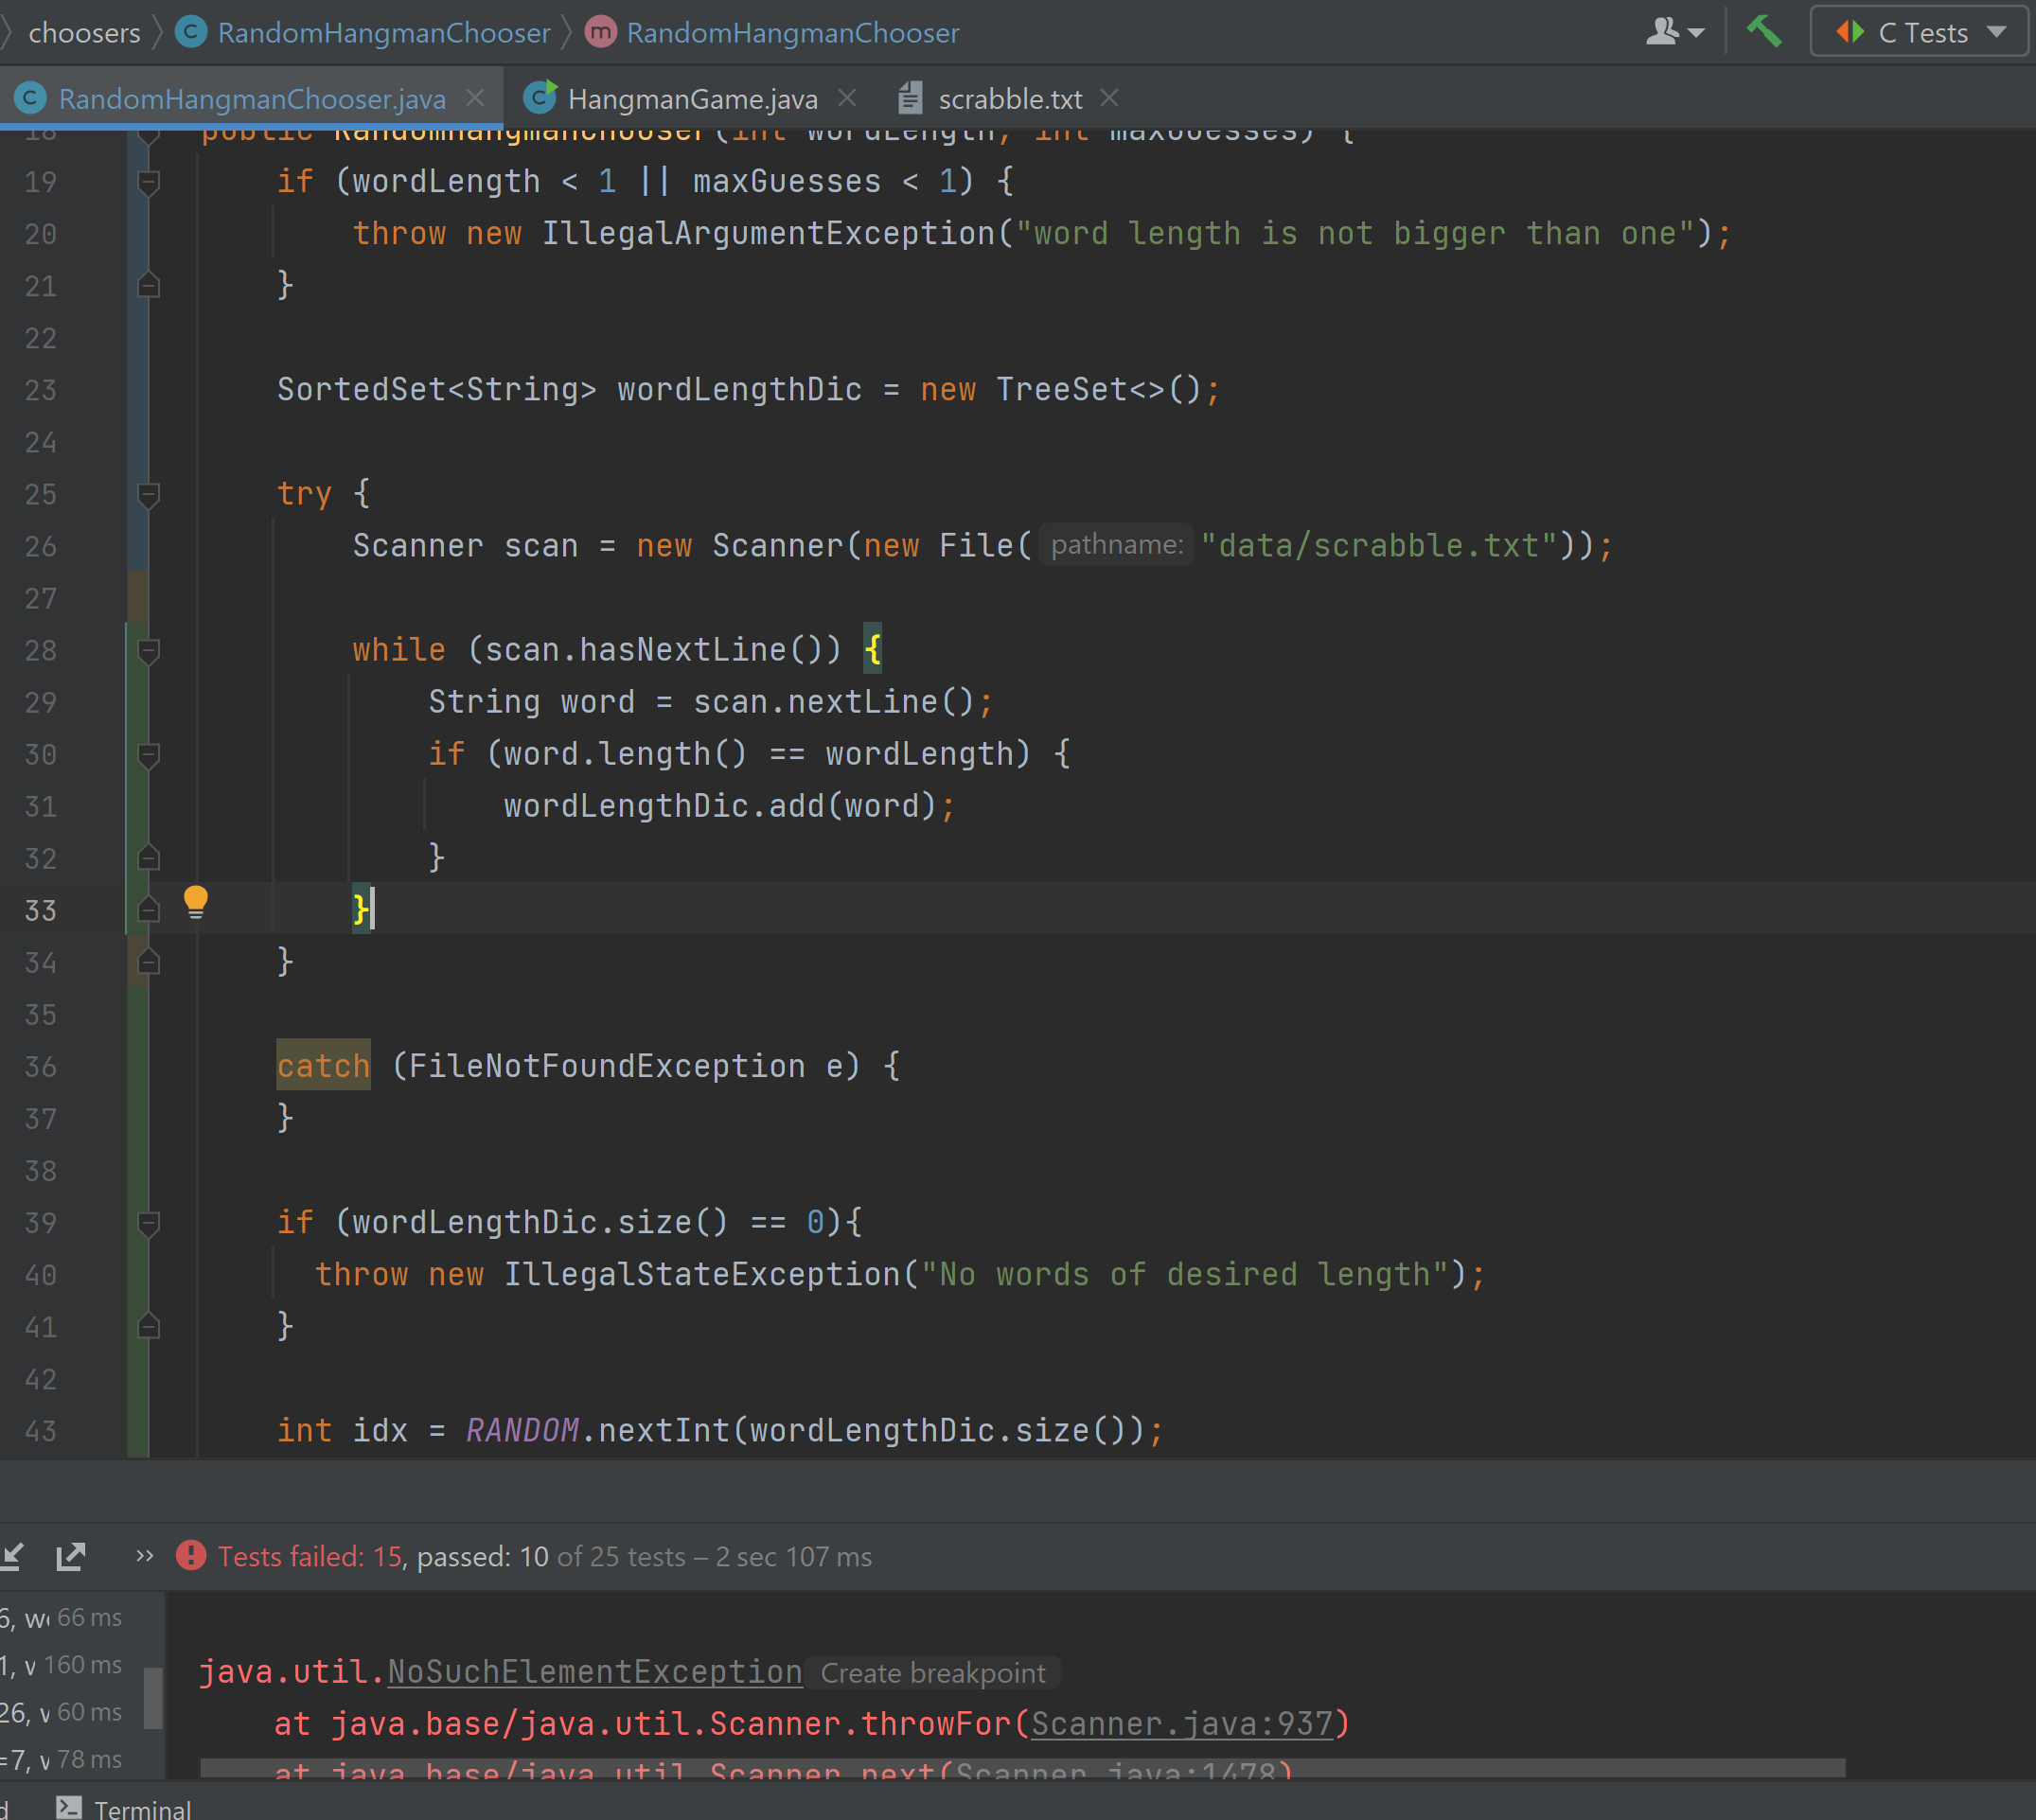
Task: Collapse the while loop fold marker
Action: pos(149,651)
